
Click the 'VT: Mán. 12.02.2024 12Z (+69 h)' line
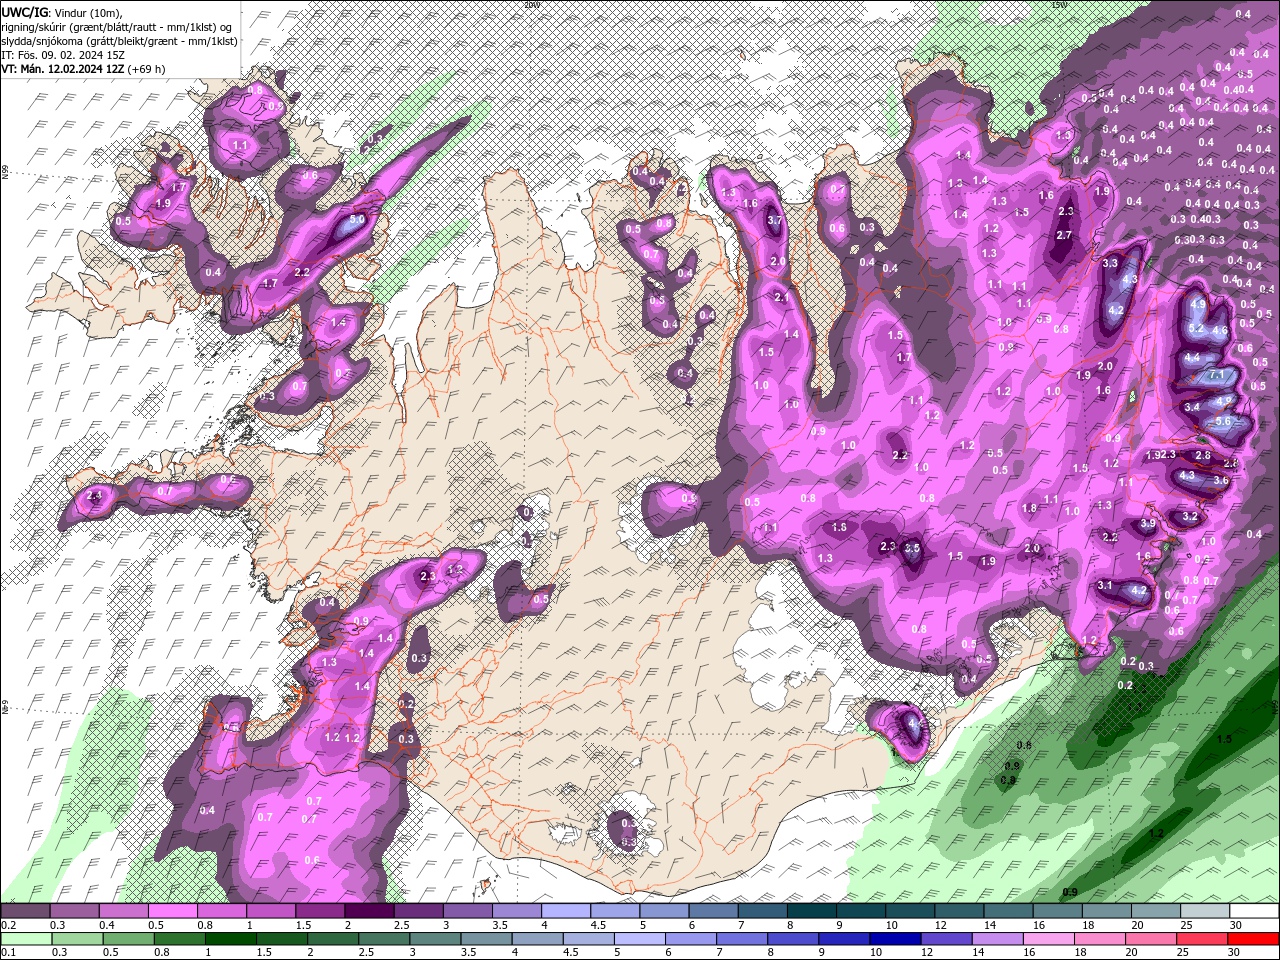tap(84, 69)
